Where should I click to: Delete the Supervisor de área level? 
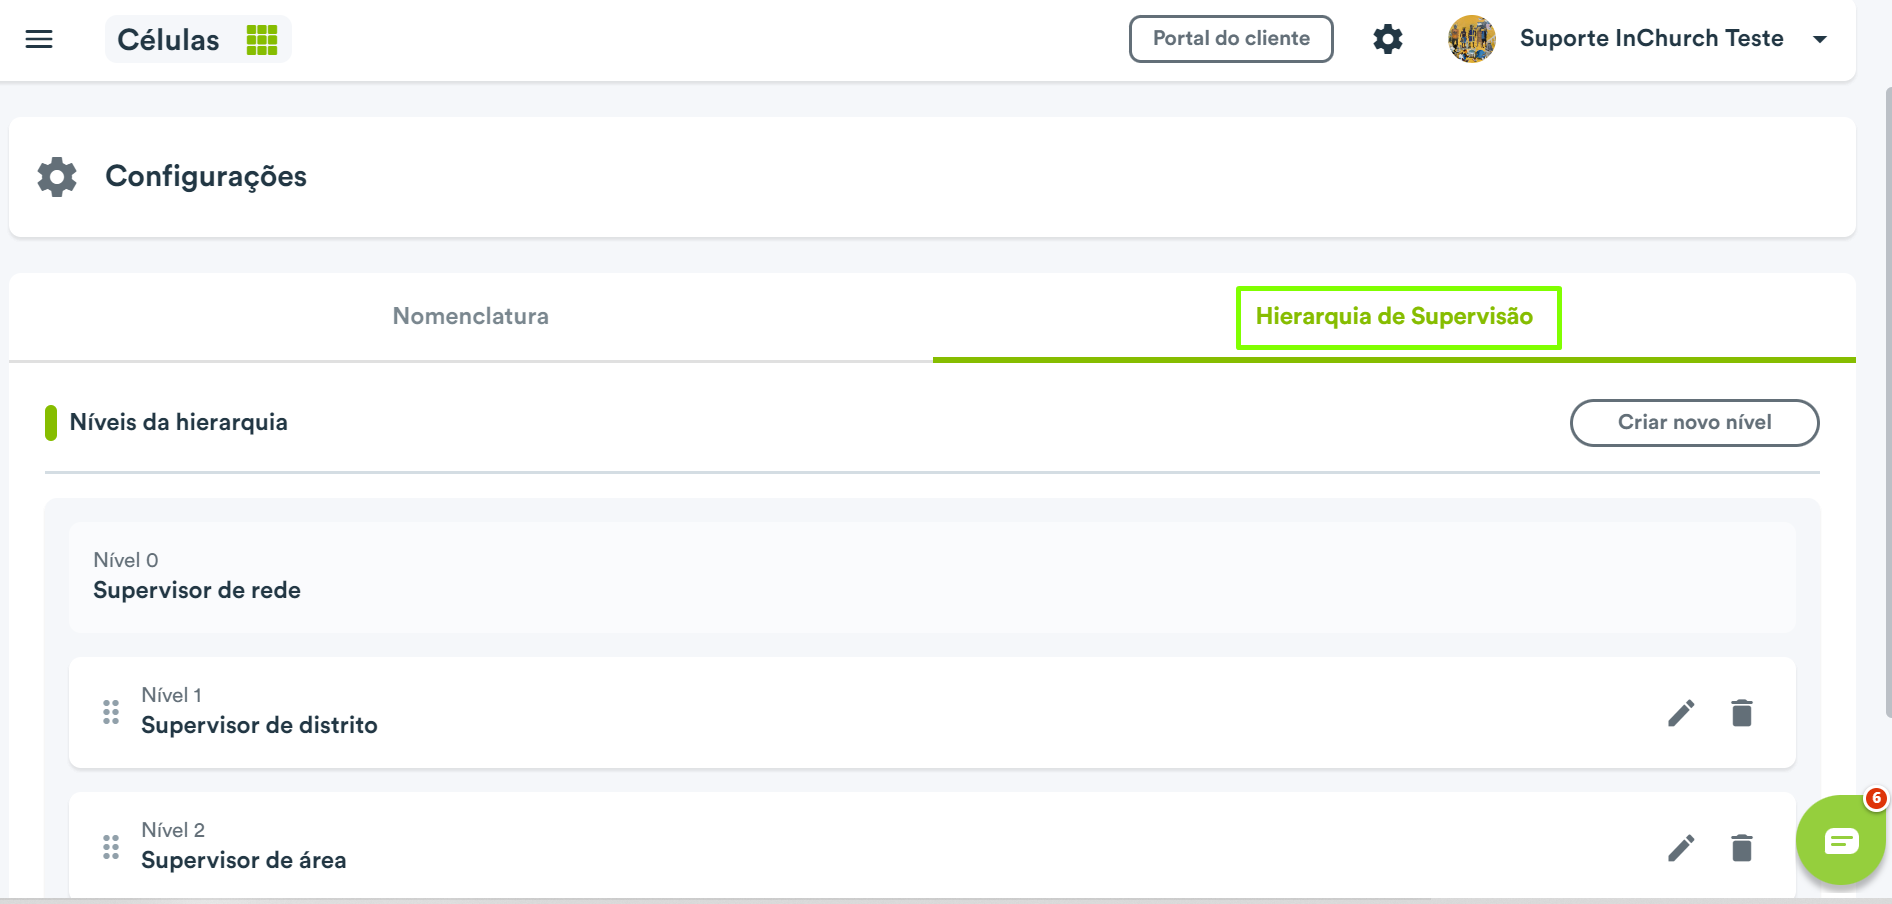point(1742,848)
